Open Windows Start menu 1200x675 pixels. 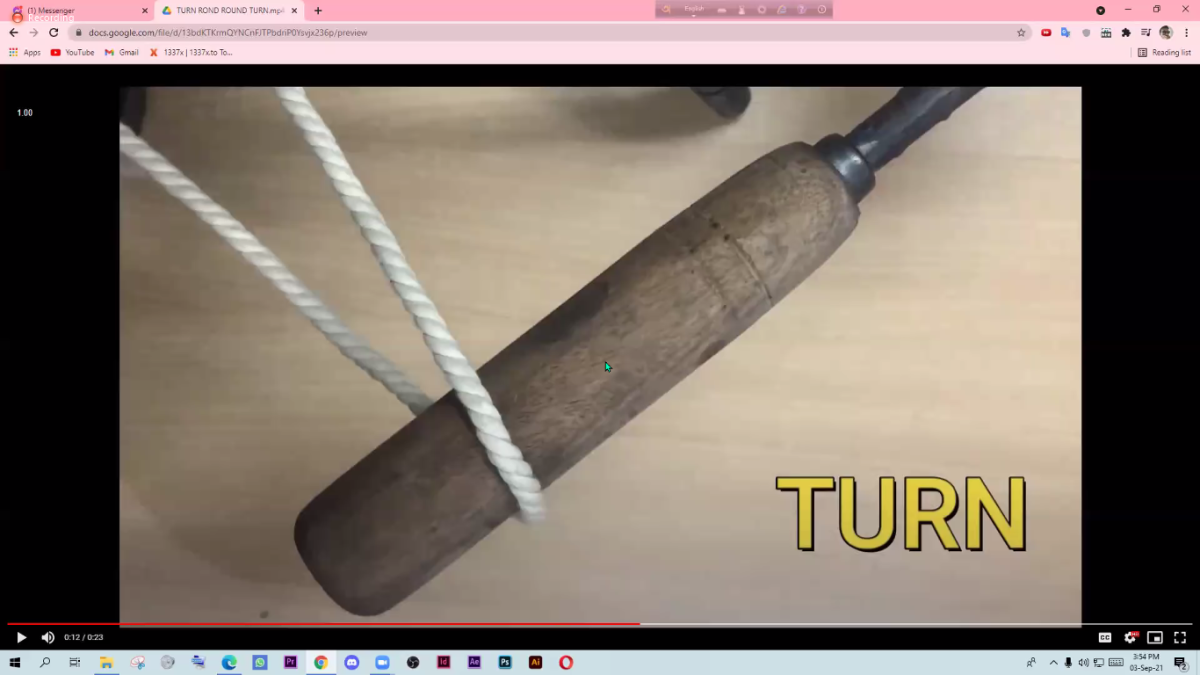15,662
